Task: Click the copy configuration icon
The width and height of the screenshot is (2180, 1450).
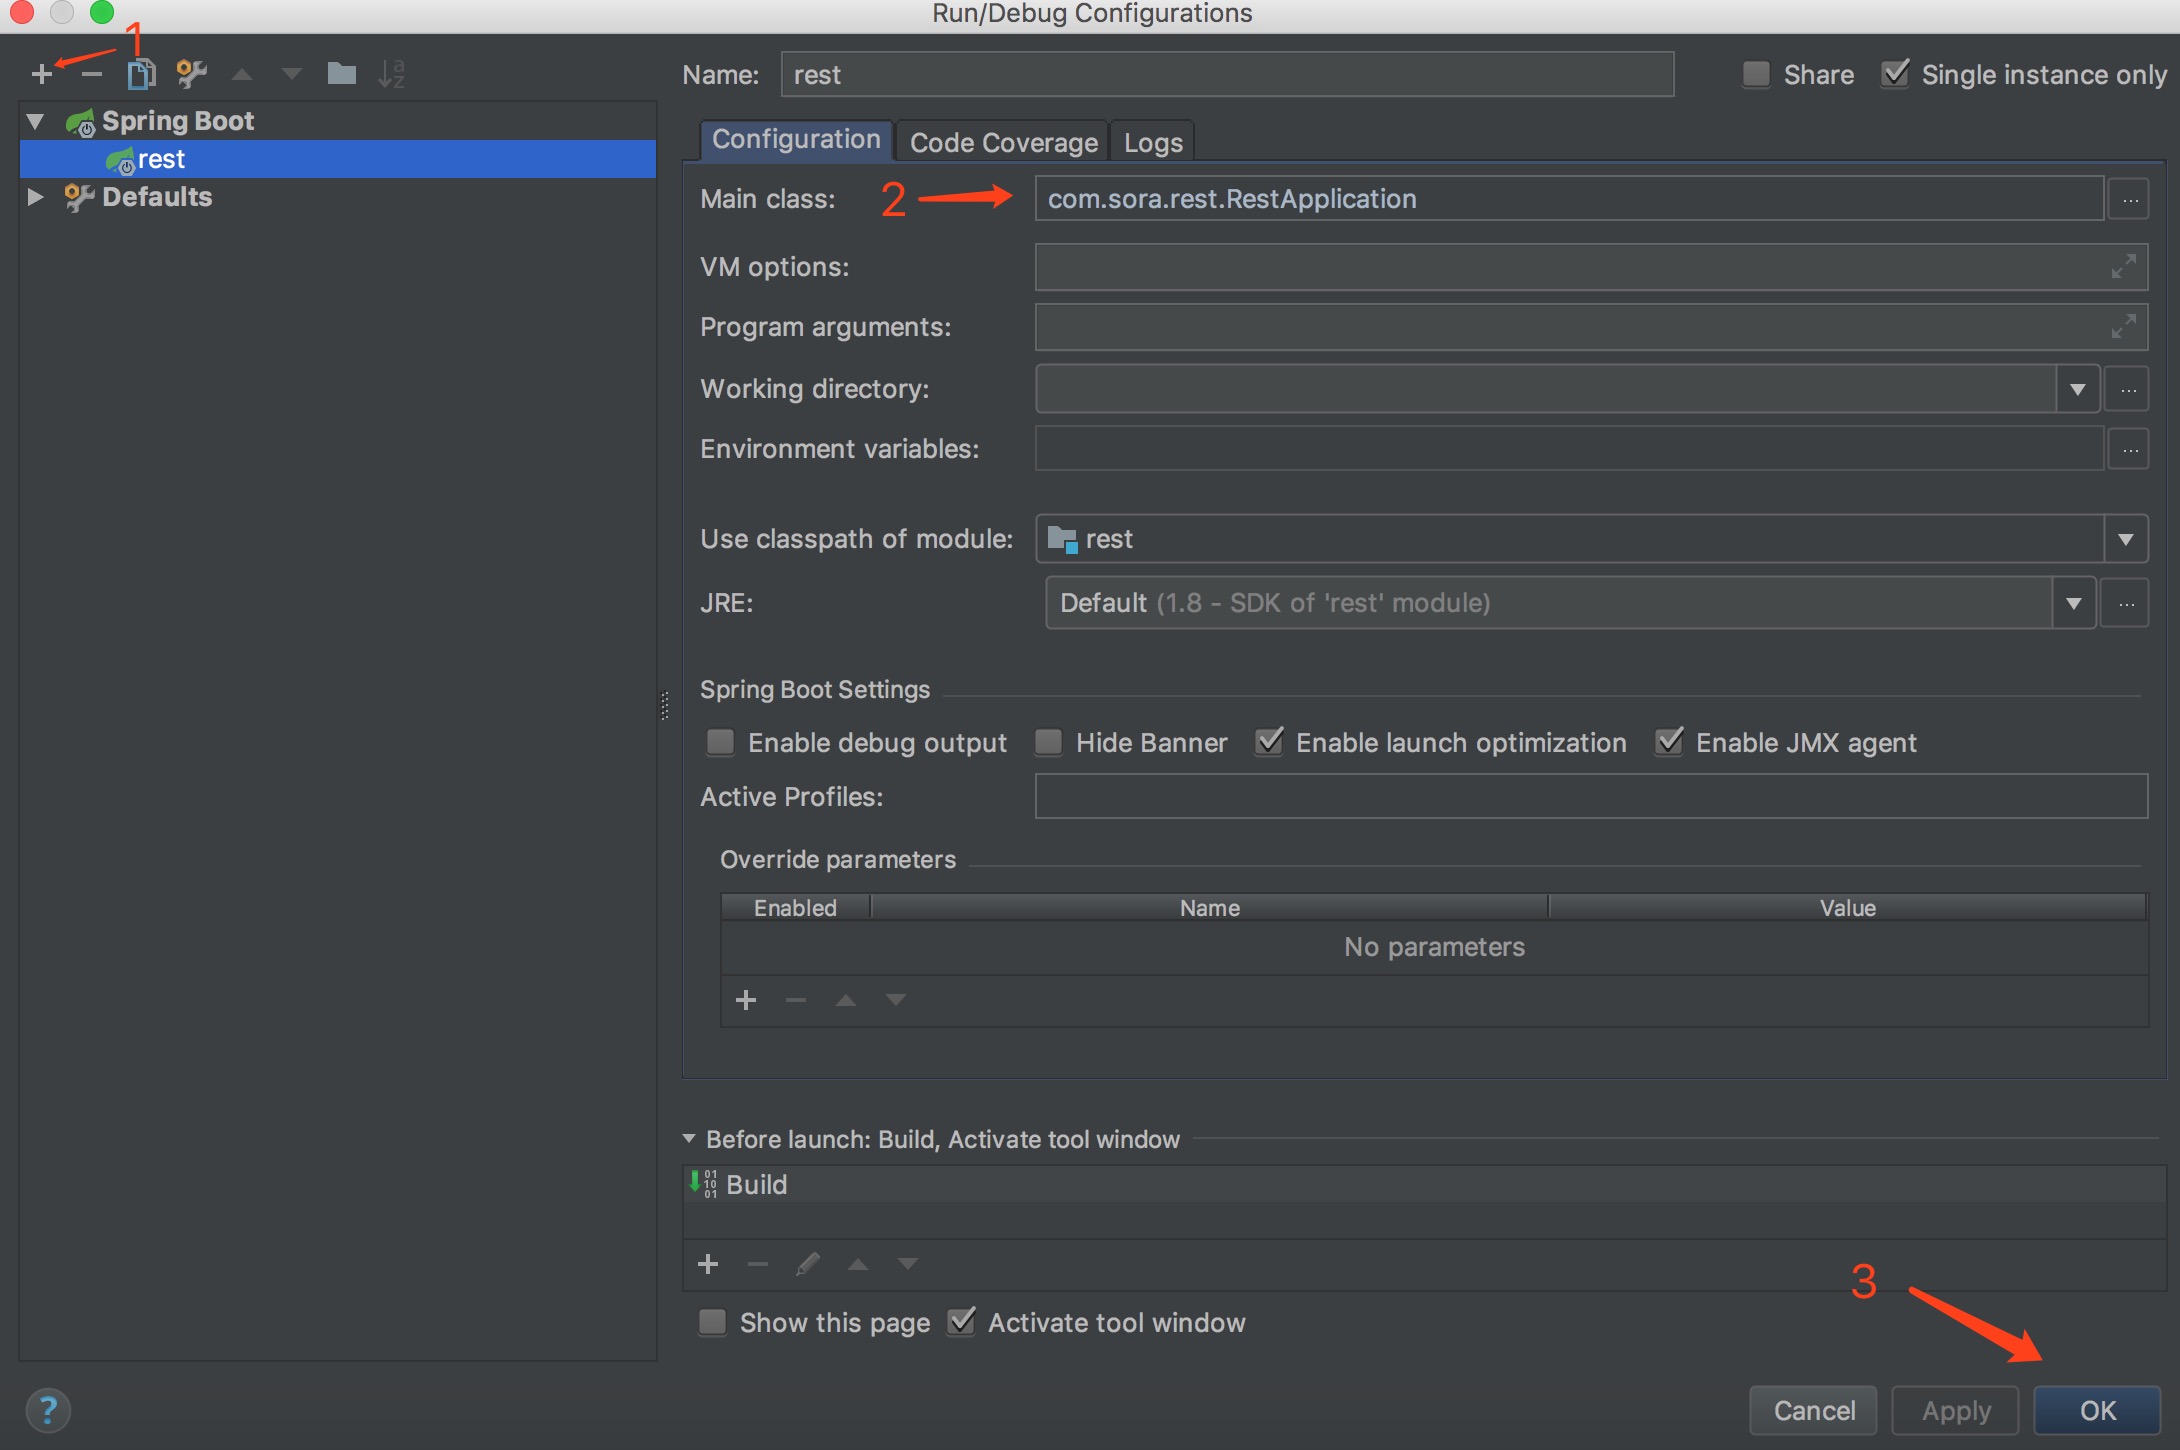Action: click(x=141, y=74)
